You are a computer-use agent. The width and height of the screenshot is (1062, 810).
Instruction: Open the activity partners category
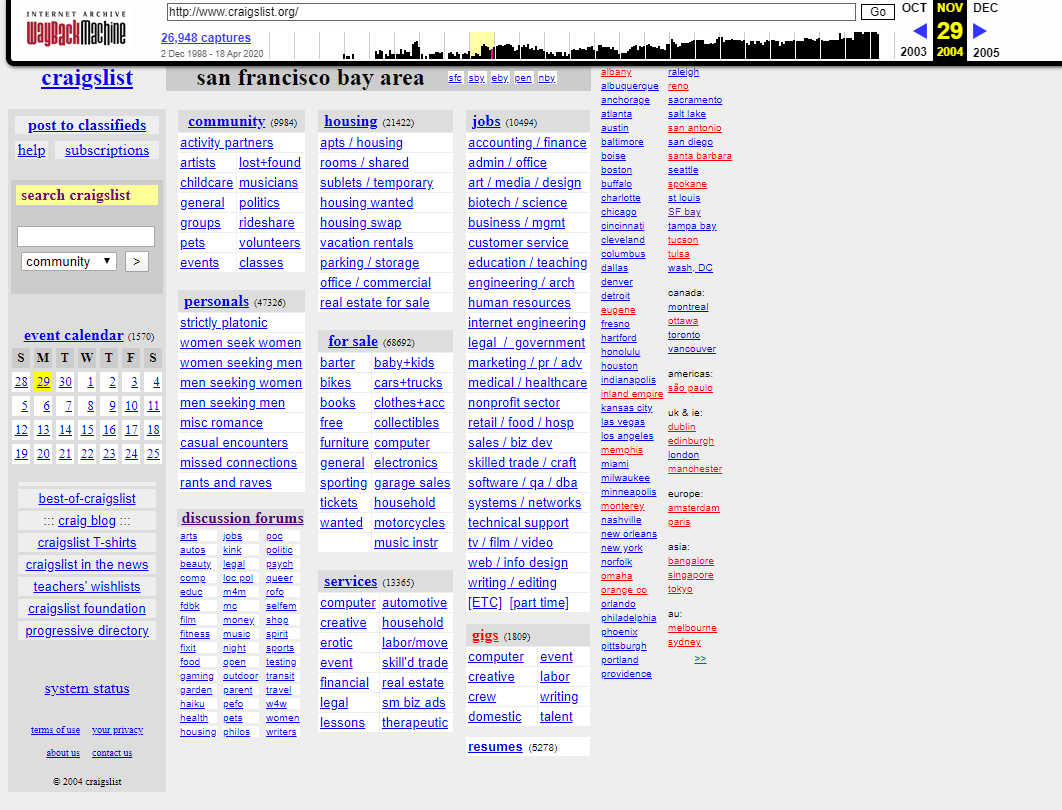[x=226, y=142]
